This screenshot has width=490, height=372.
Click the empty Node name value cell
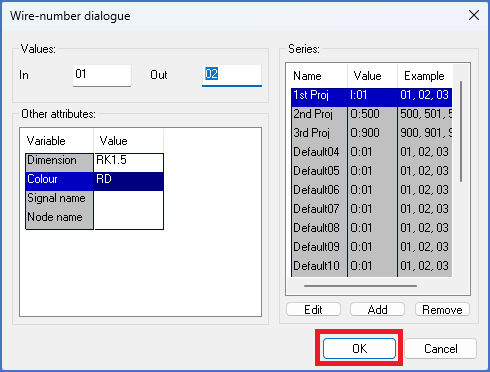(129, 219)
